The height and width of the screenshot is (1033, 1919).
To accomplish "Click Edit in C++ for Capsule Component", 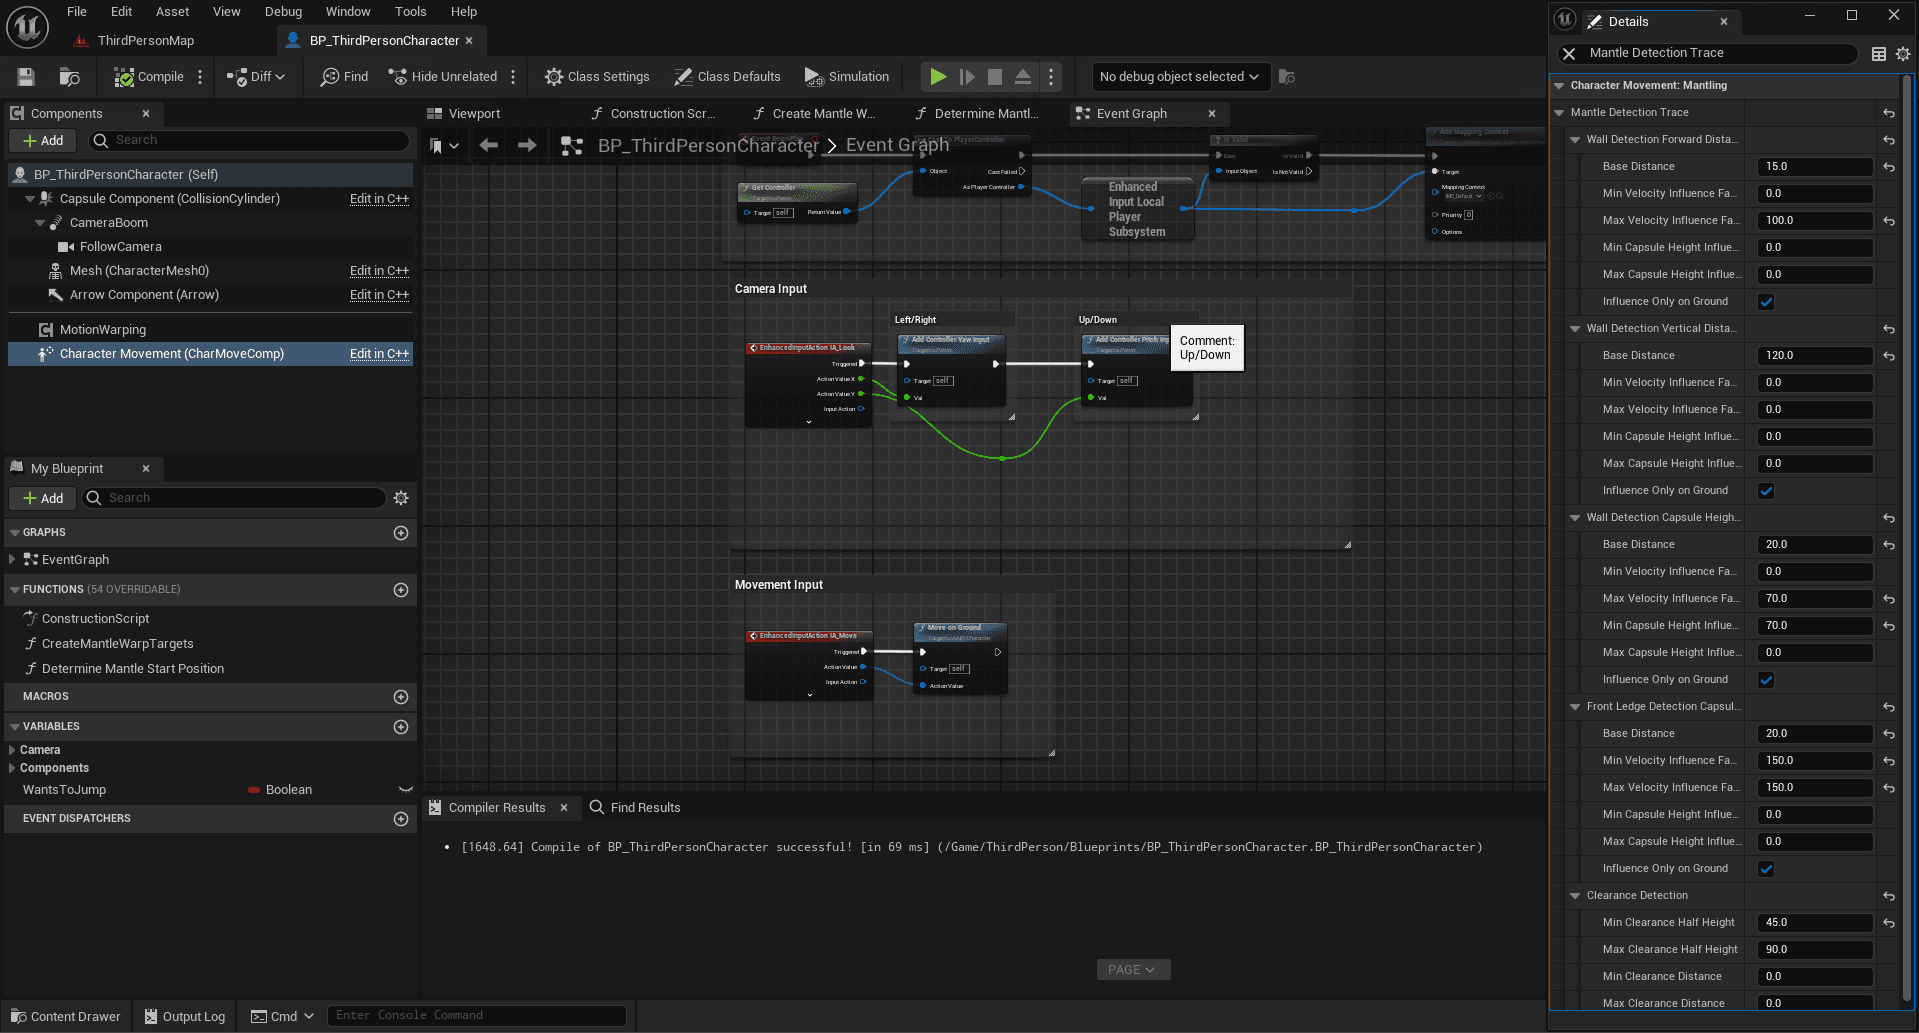I will [379, 199].
